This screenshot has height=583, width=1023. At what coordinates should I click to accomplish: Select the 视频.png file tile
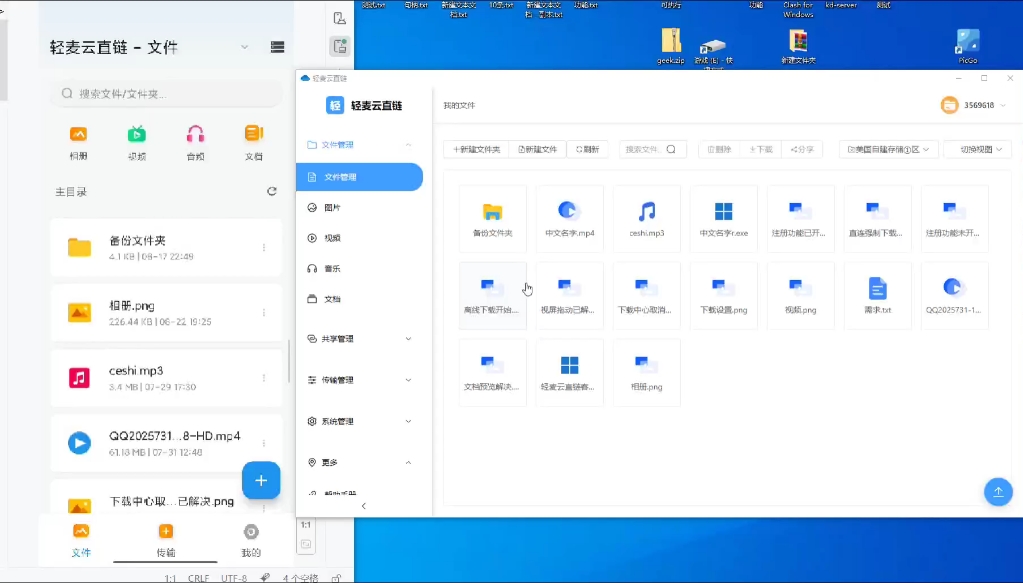coord(801,295)
